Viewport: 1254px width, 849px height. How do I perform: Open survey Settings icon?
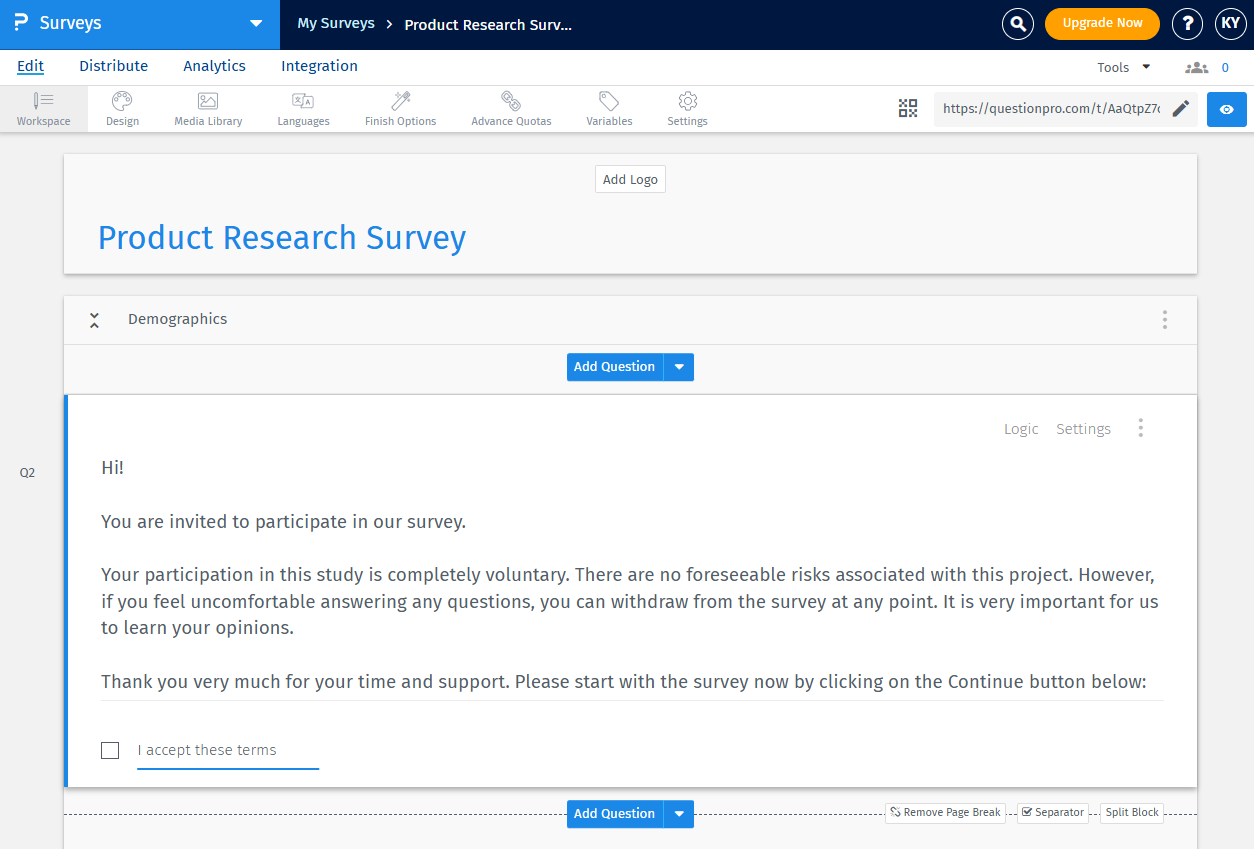(687, 108)
